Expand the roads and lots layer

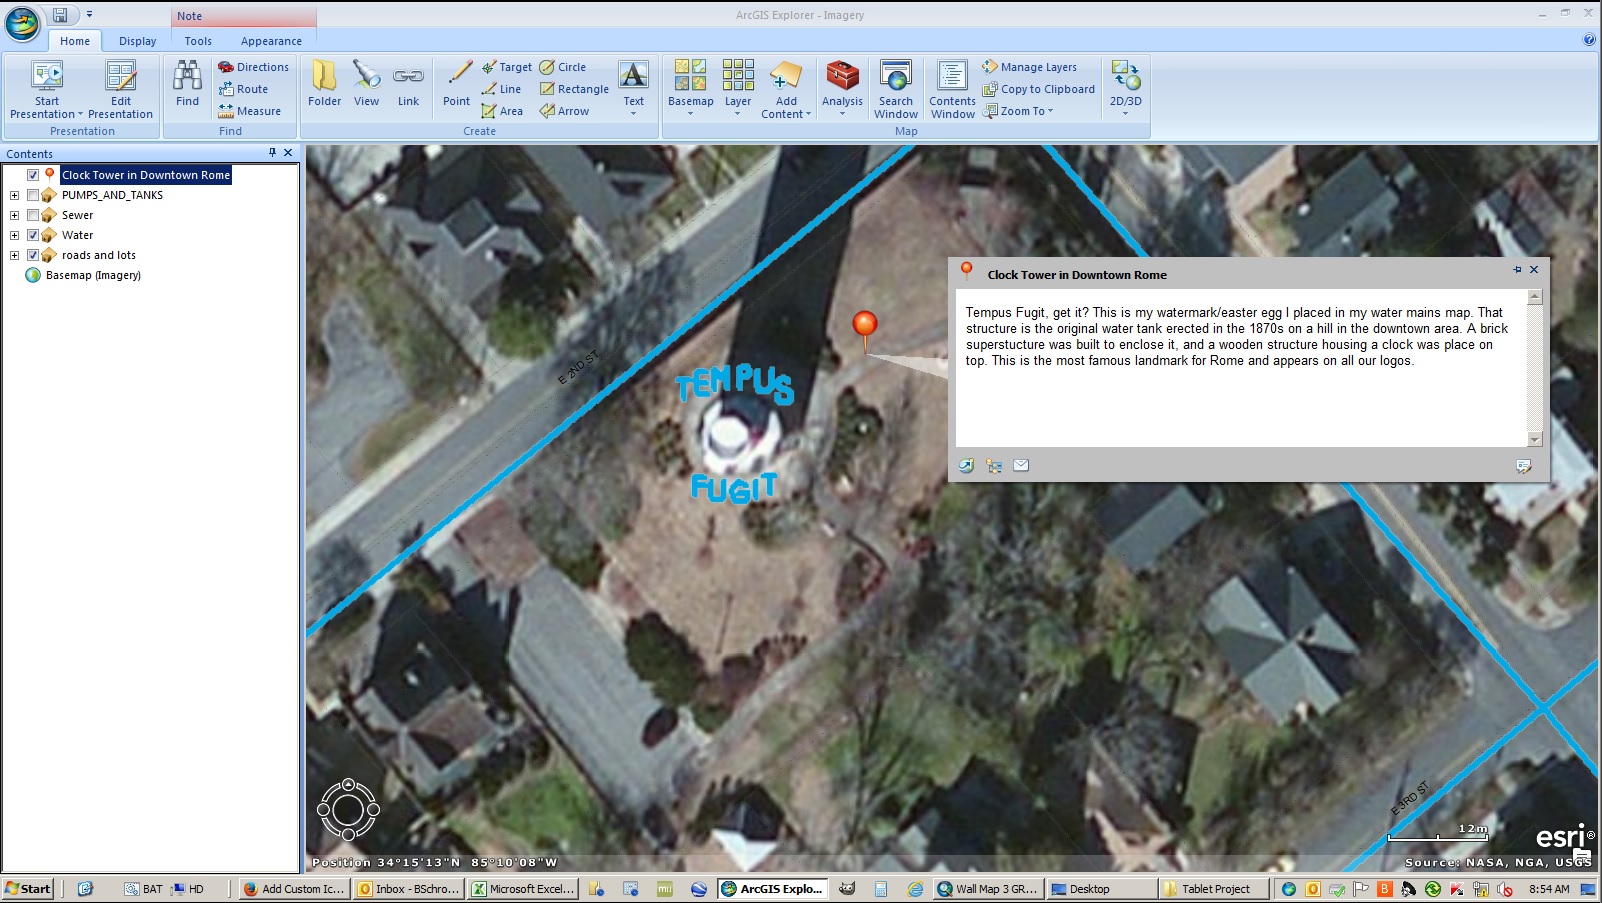coord(13,255)
